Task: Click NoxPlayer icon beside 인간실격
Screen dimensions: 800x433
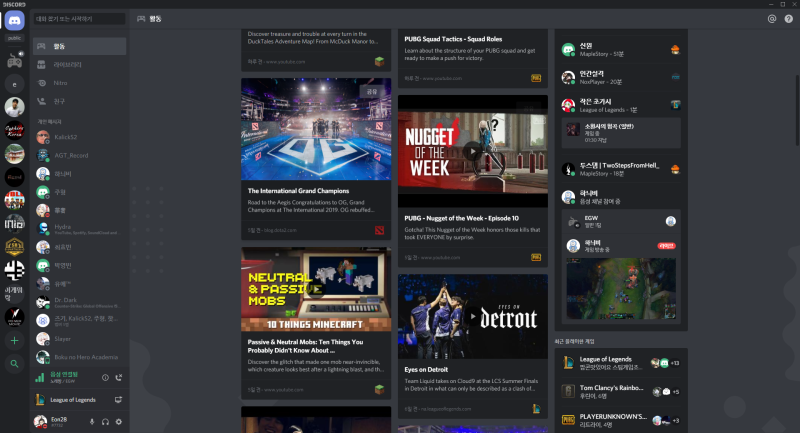Action: [675, 77]
